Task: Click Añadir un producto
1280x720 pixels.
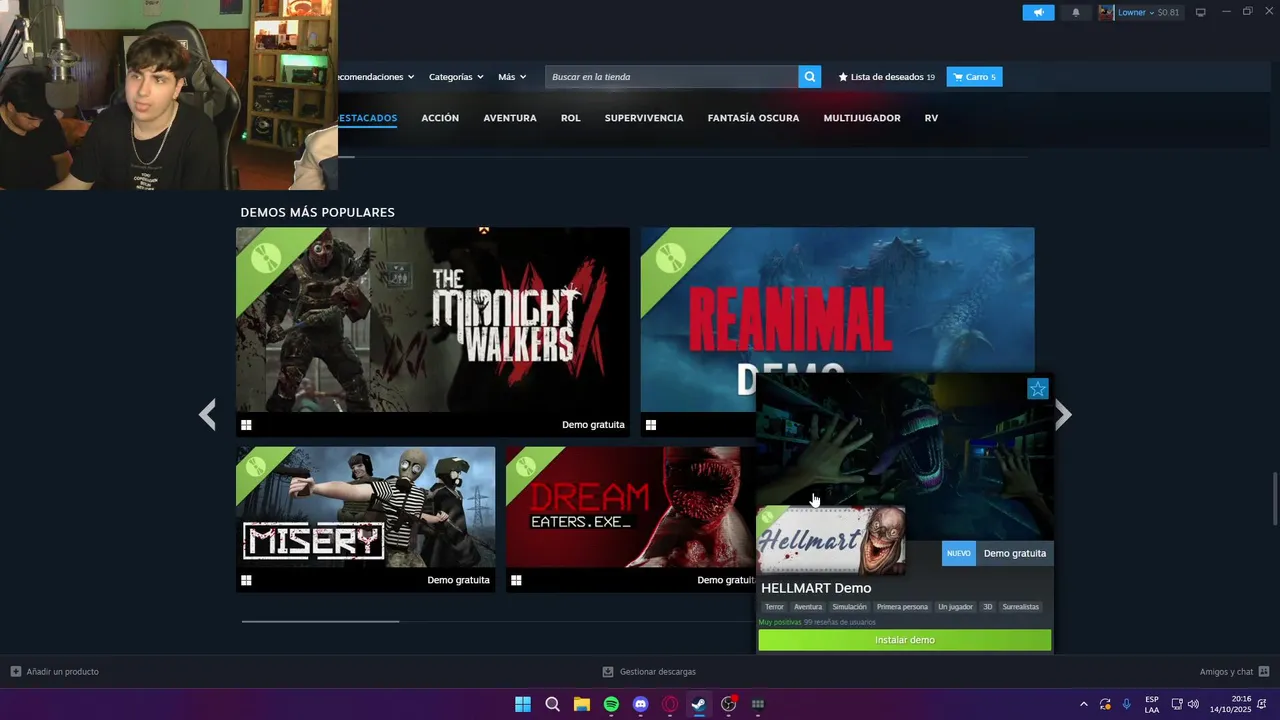Action: (x=55, y=672)
